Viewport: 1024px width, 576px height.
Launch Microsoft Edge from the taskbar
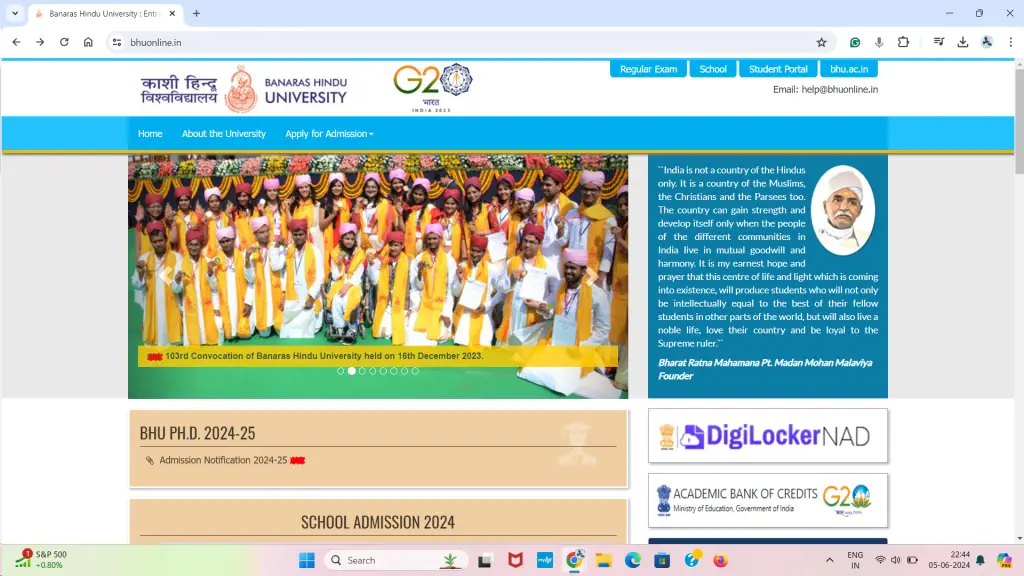pyautogui.click(x=633, y=560)
